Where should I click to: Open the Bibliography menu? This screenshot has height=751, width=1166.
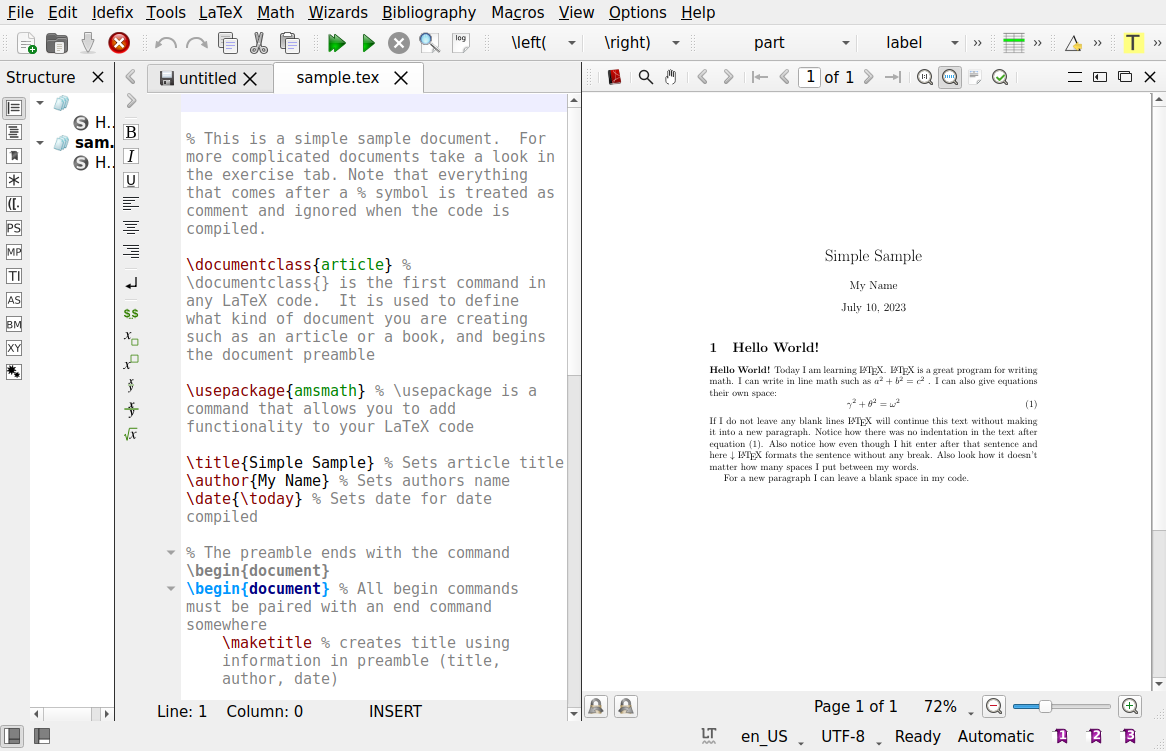pos(429,13)
